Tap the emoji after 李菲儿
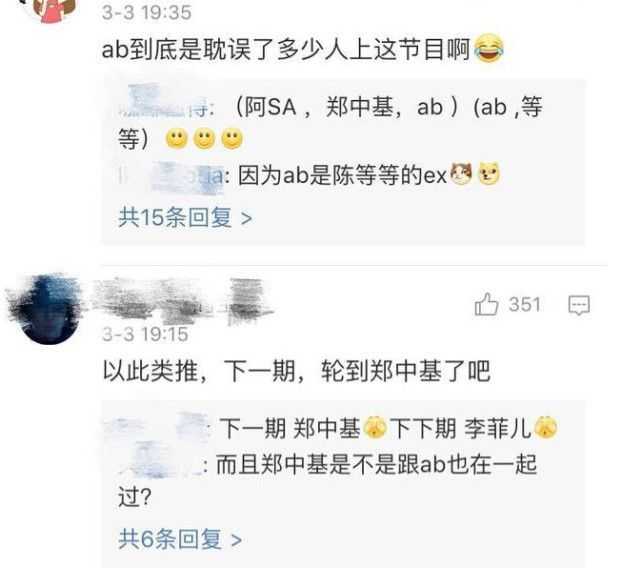This screenshot has height=568, width=641. 545,427
